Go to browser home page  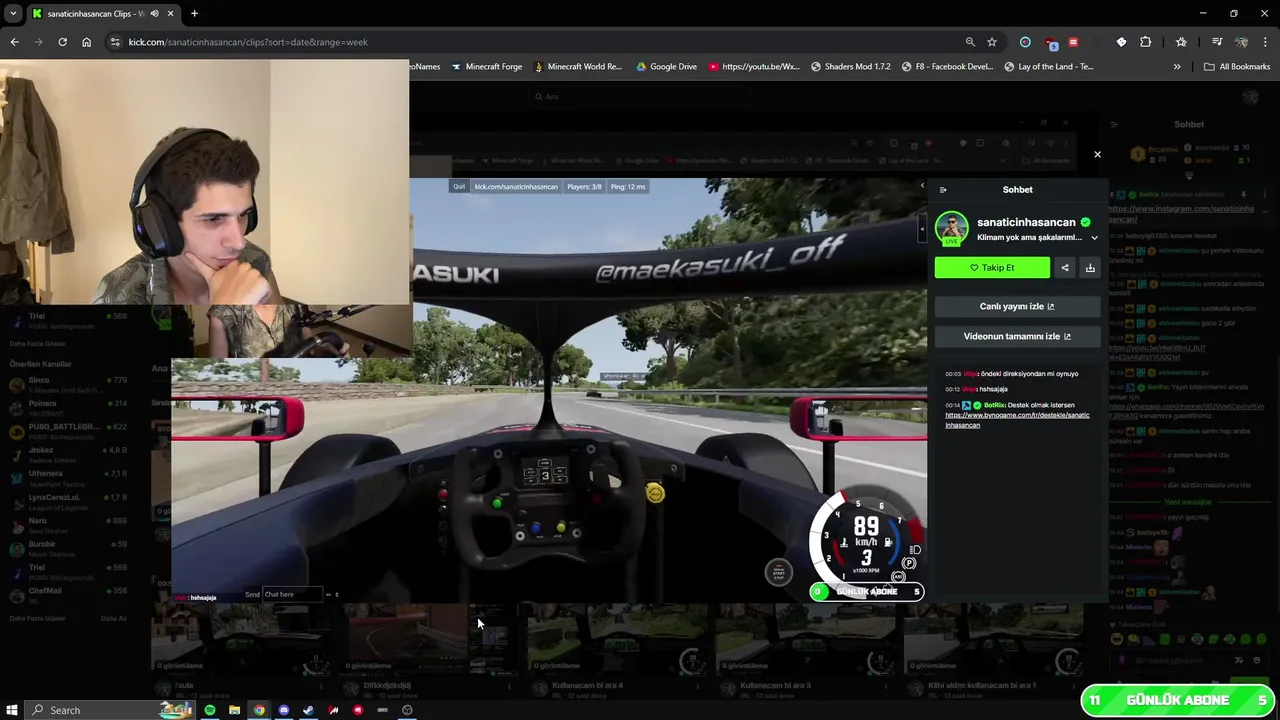coord(86,42)
